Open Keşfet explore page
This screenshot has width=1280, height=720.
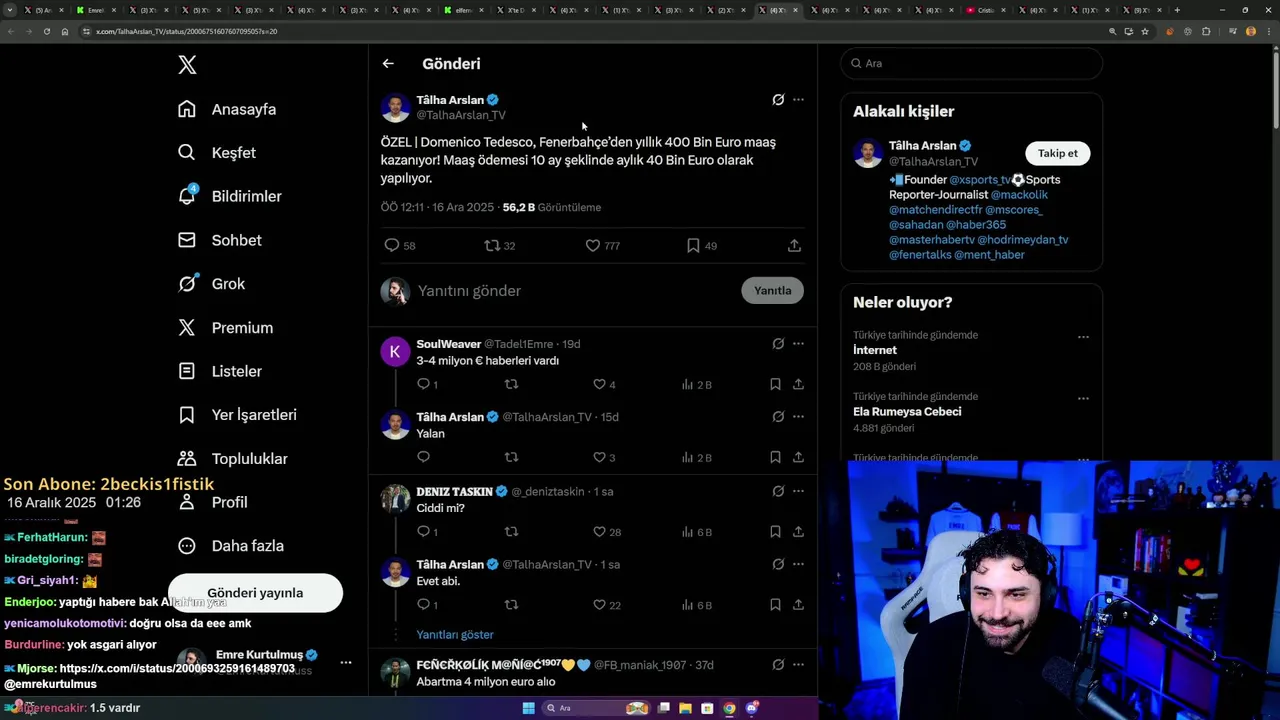coord(217,153)
